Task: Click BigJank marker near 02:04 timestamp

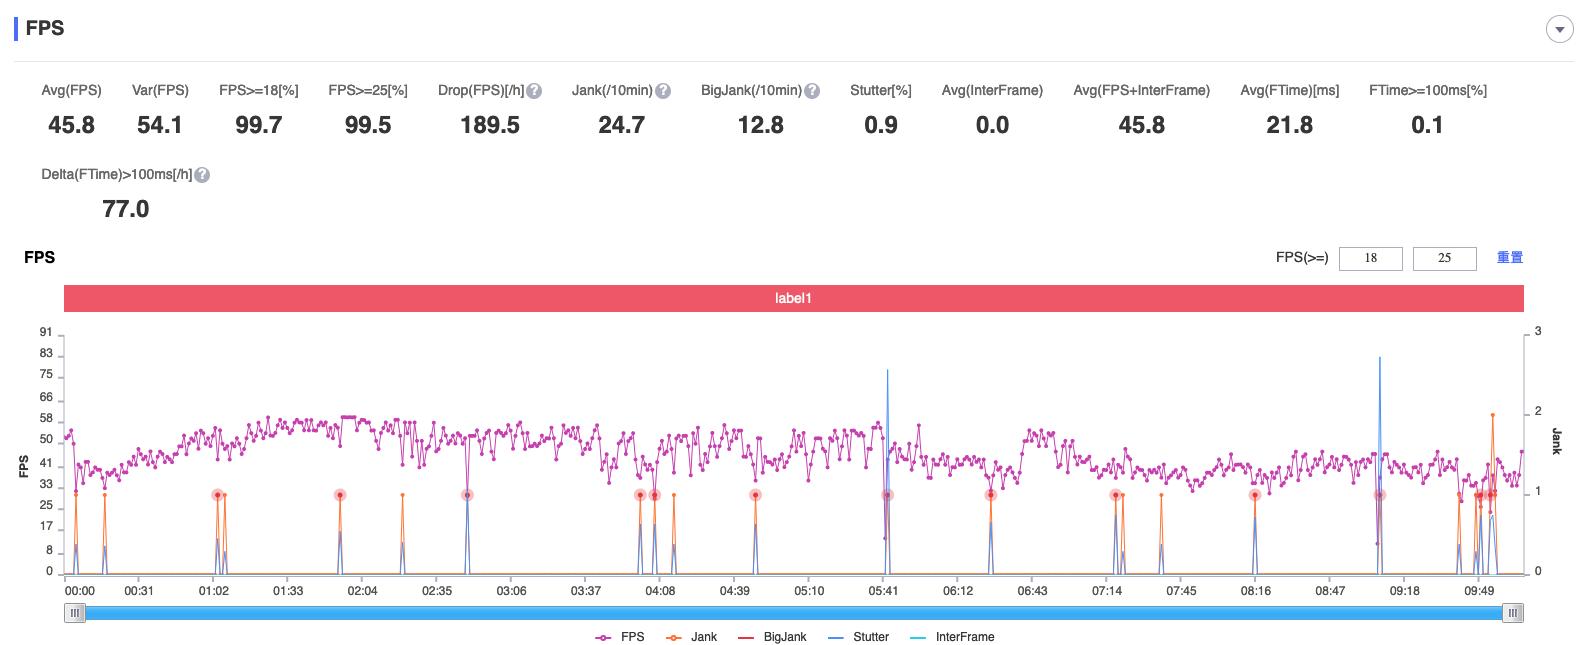Action: (x=340, y=495)
